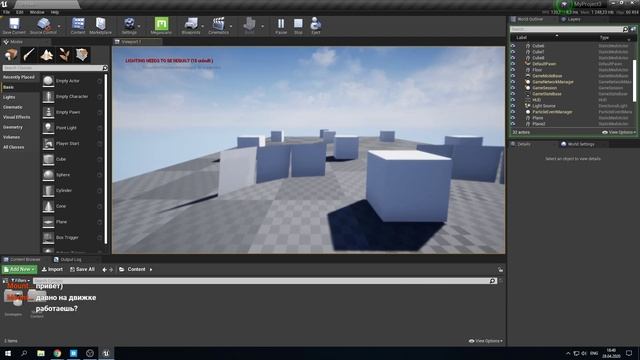
Task: Toggle visibility of Light Source actor
Action: 513,106
